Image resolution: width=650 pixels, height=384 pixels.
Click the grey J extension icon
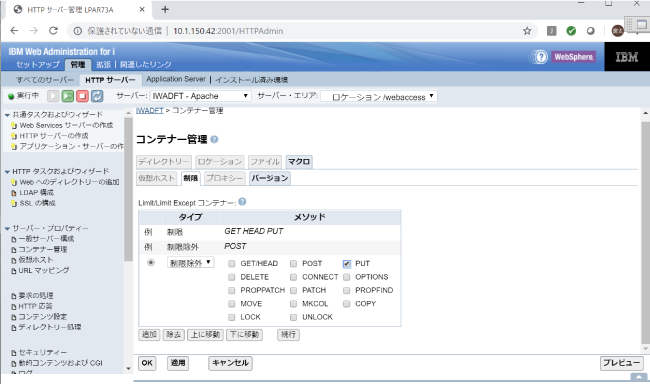[552, 31]
